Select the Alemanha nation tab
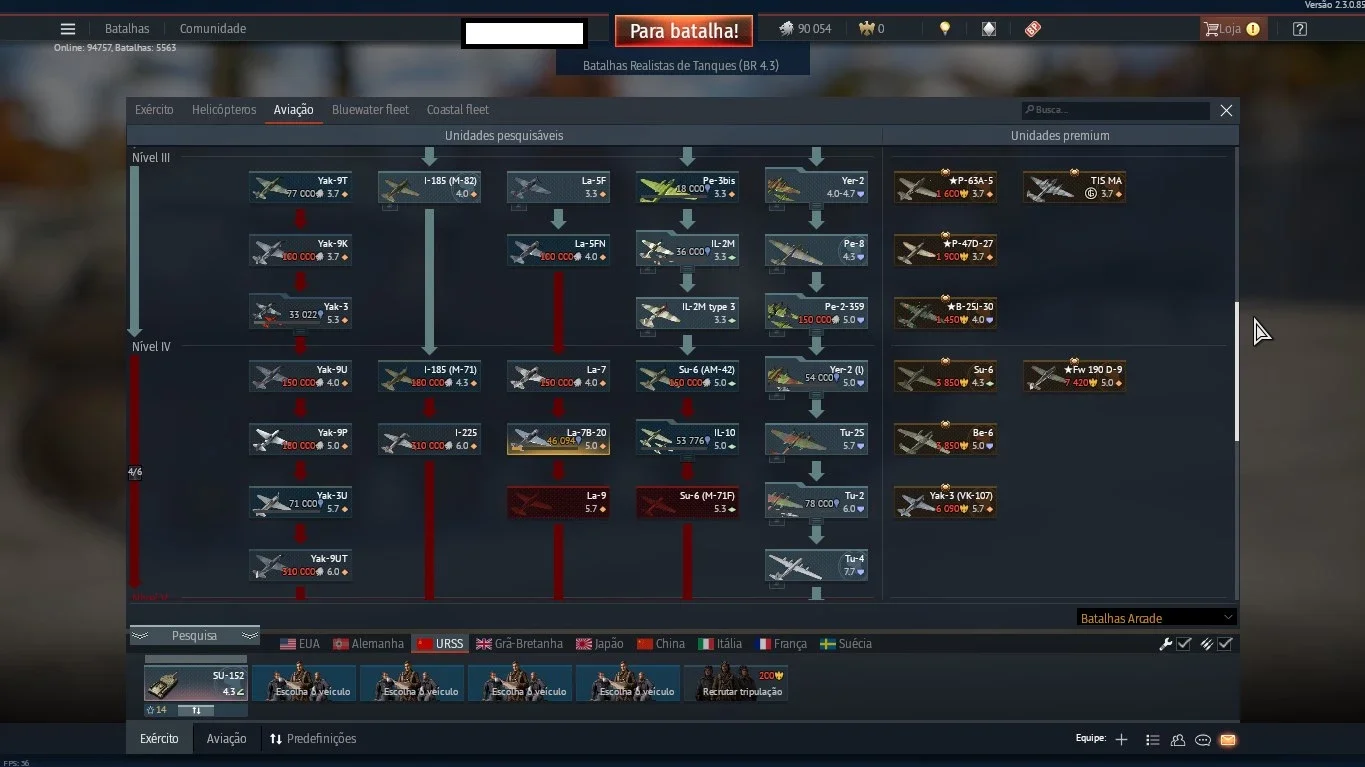 point(369,644)
